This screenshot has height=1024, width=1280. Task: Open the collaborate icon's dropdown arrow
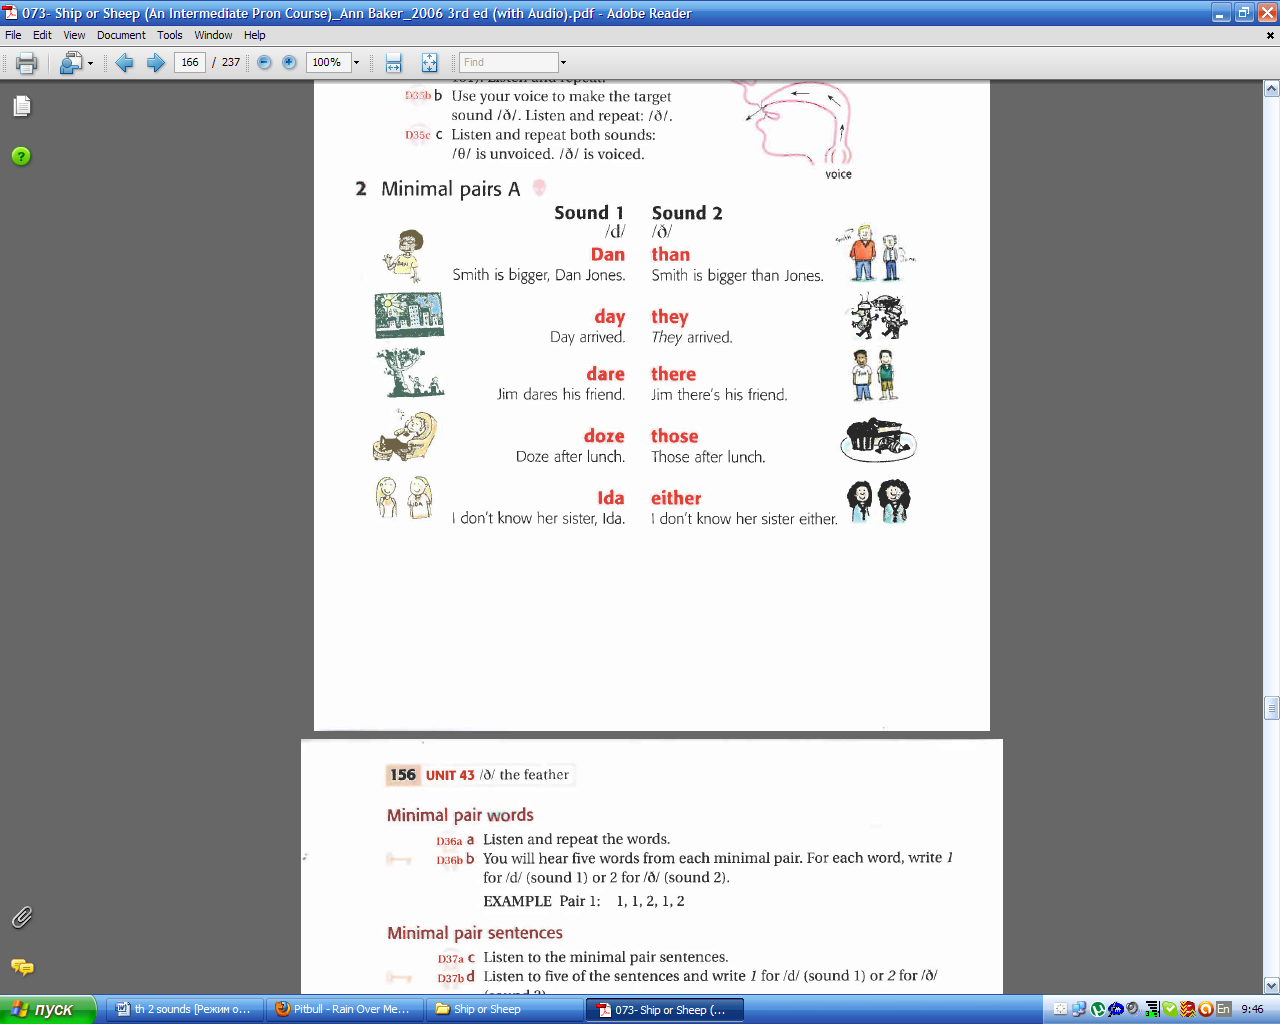click(90, 63)
